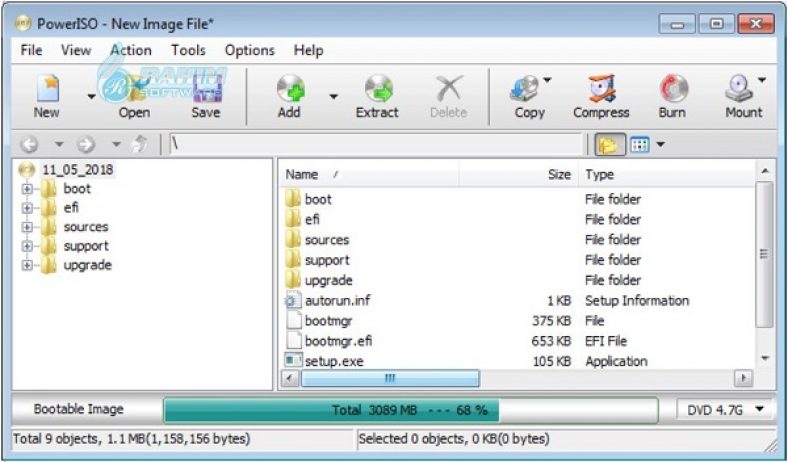Click the Extract toolbar icon

click(x=378, y=89)
